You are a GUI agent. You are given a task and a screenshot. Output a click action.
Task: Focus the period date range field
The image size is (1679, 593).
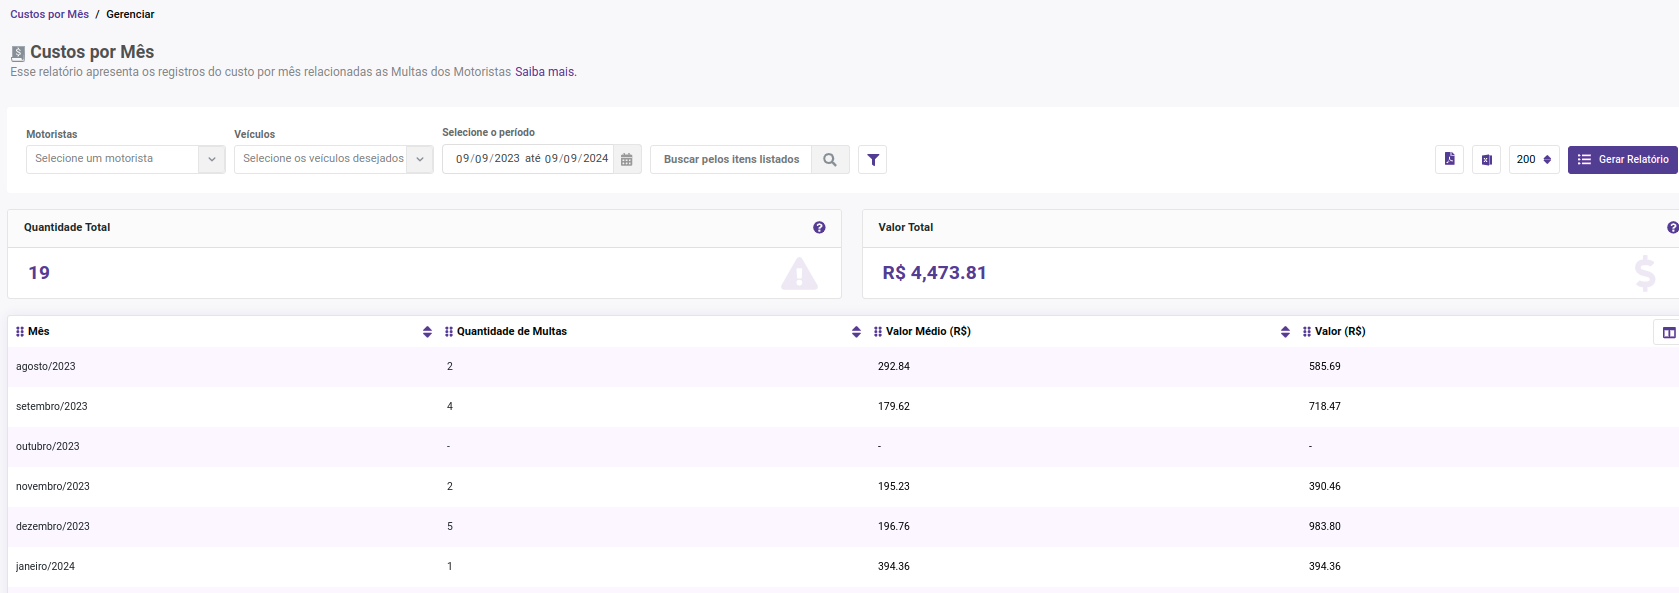pos(528,159)
